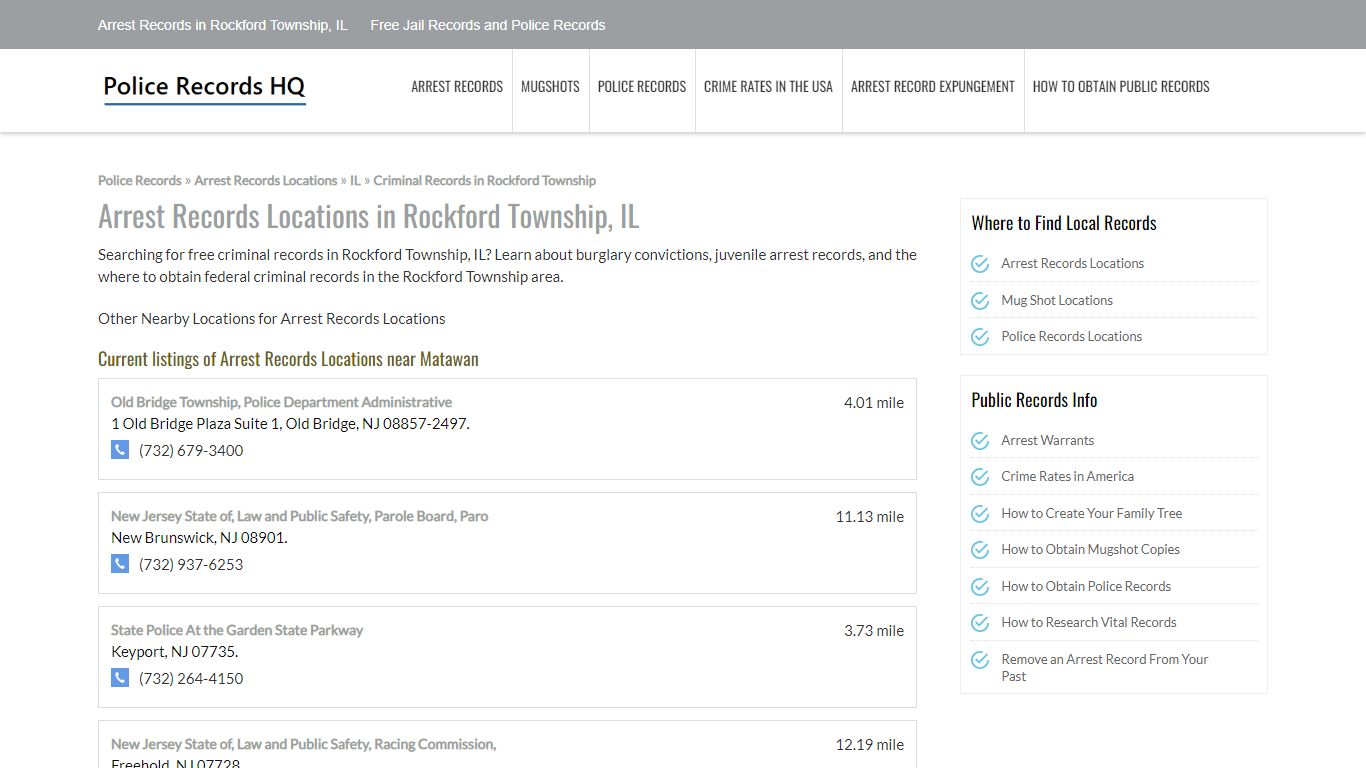
Task: Click the Police Records HQ logo
Action: click(204, 88)
